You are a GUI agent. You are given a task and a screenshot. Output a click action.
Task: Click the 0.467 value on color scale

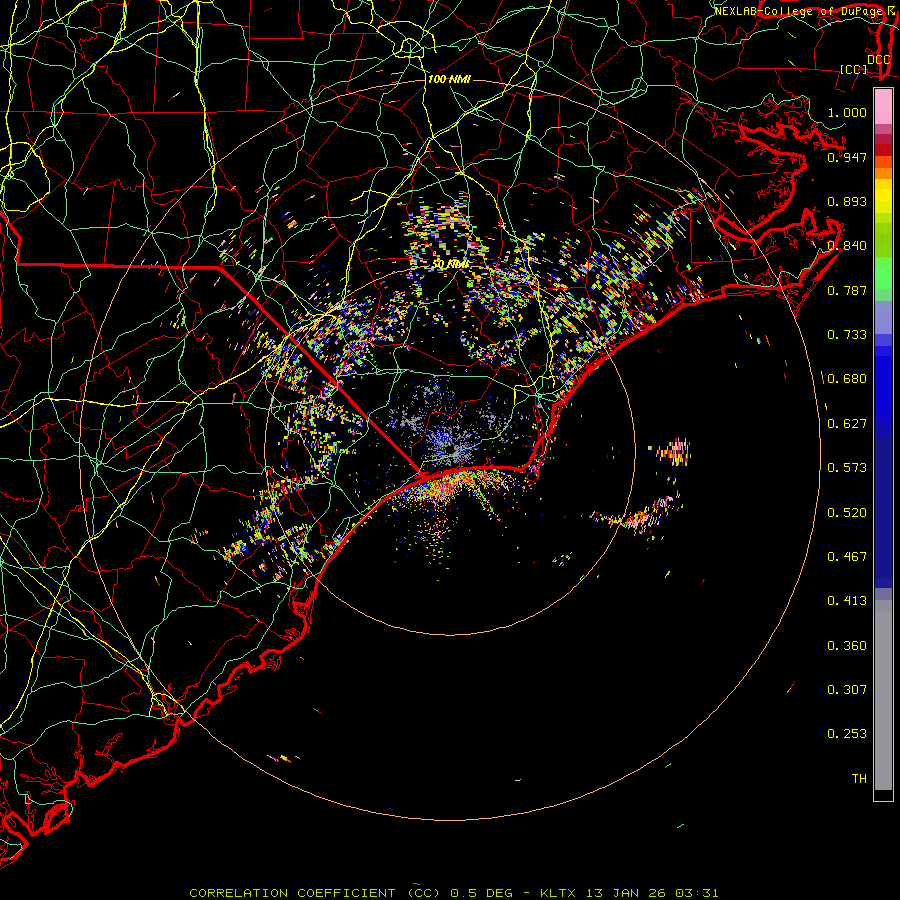(x=847, y=557)
